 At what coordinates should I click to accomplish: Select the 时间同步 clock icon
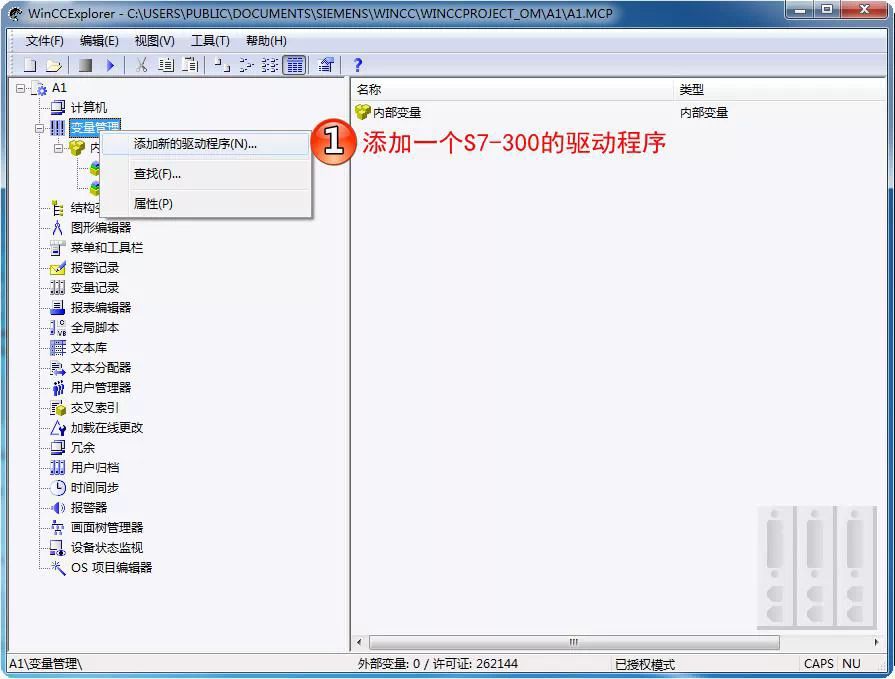[58, 488]
